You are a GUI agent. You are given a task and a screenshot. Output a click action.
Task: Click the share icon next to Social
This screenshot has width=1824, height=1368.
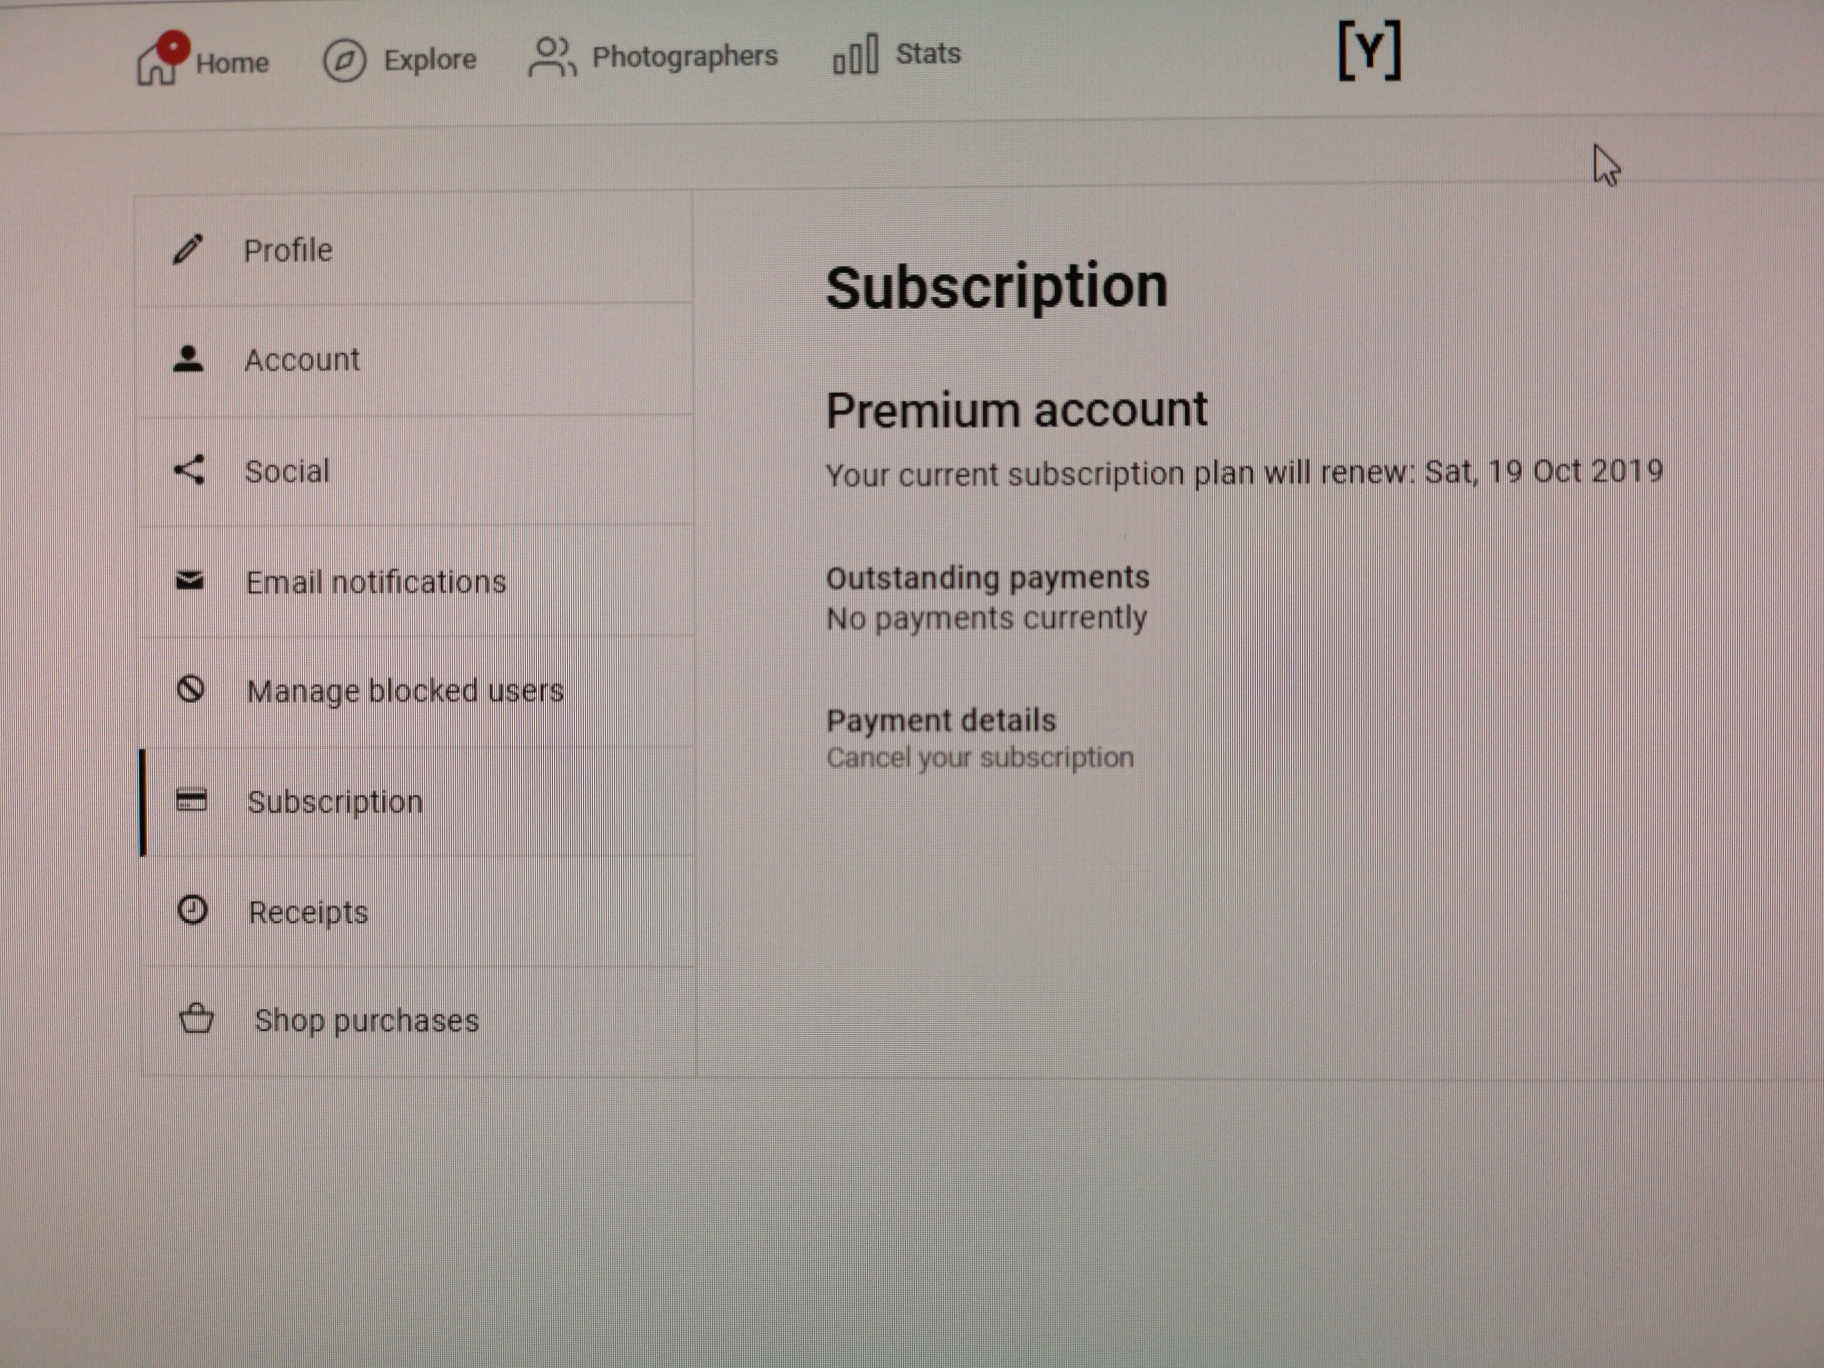coord(190,470)
